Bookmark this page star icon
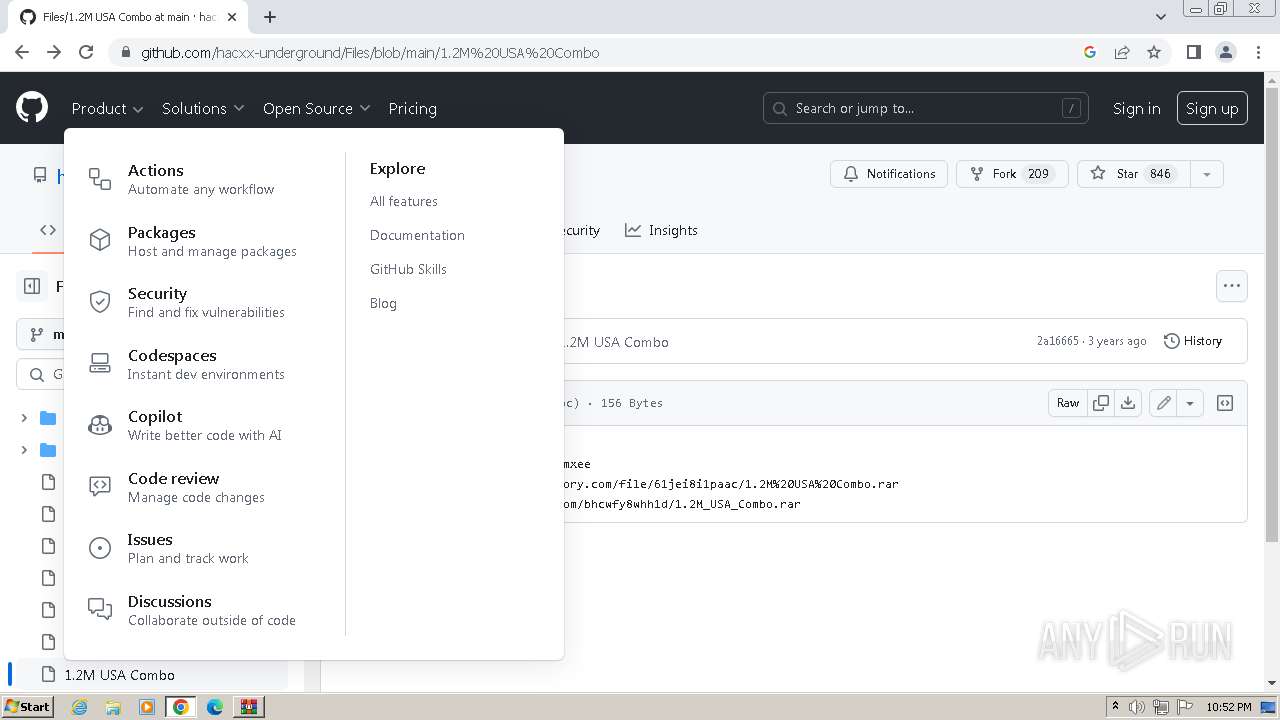 [1154, 52]
